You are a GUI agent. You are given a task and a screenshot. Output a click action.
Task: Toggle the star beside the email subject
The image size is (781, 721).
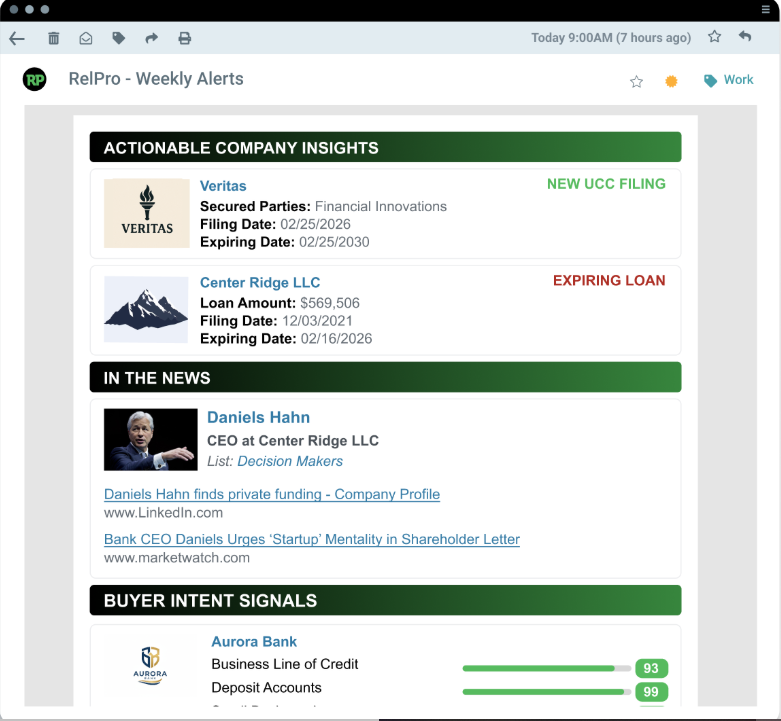(636, 81)
